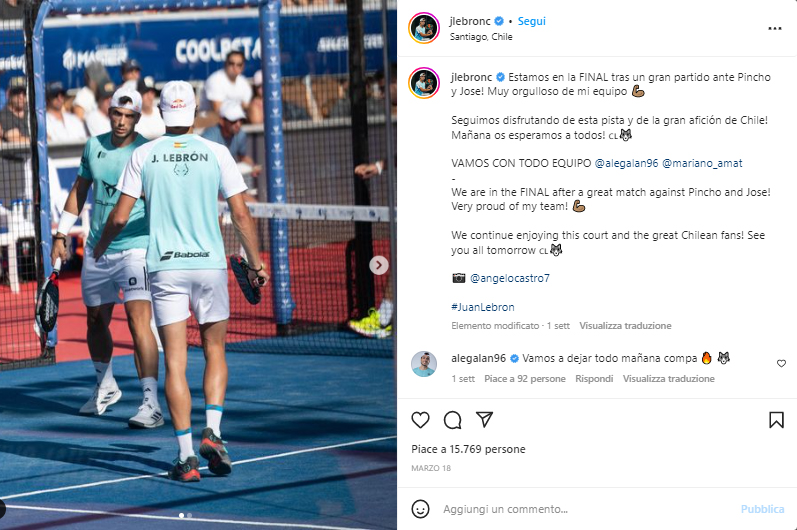The width and height of the screenshot is (797, 530).
Task: Open the comment bubble icon
Action: click(x=452, y=420)
